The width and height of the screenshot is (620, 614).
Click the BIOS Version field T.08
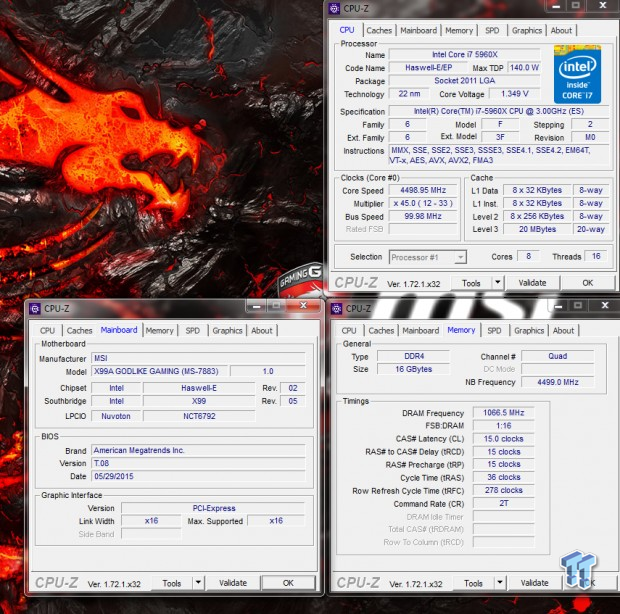coord(198,463)
